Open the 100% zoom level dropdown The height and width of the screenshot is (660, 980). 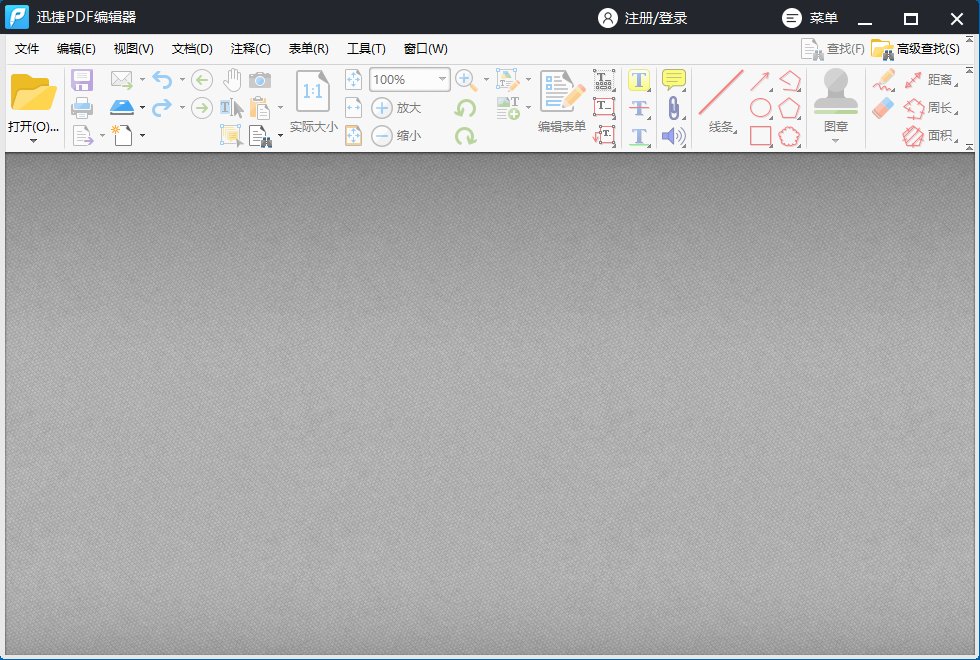click(443, 78)
